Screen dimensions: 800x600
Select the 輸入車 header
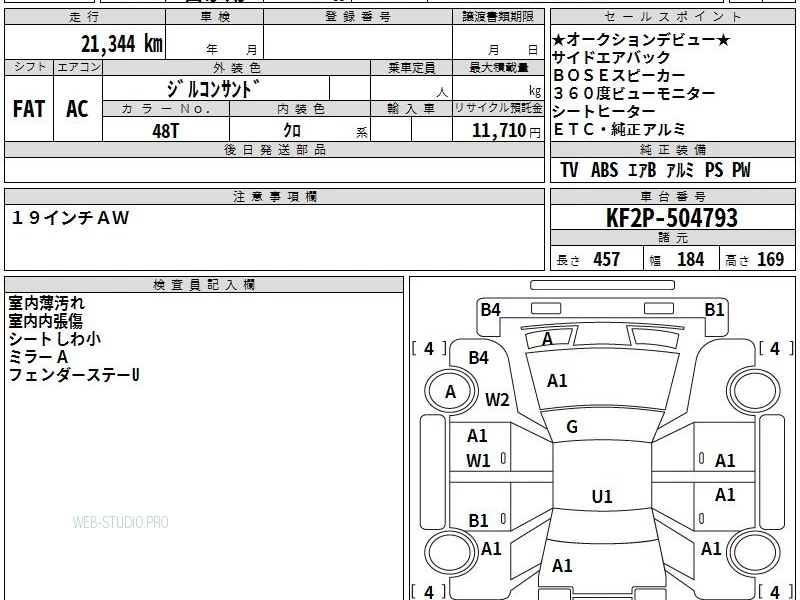click(412, 109)
